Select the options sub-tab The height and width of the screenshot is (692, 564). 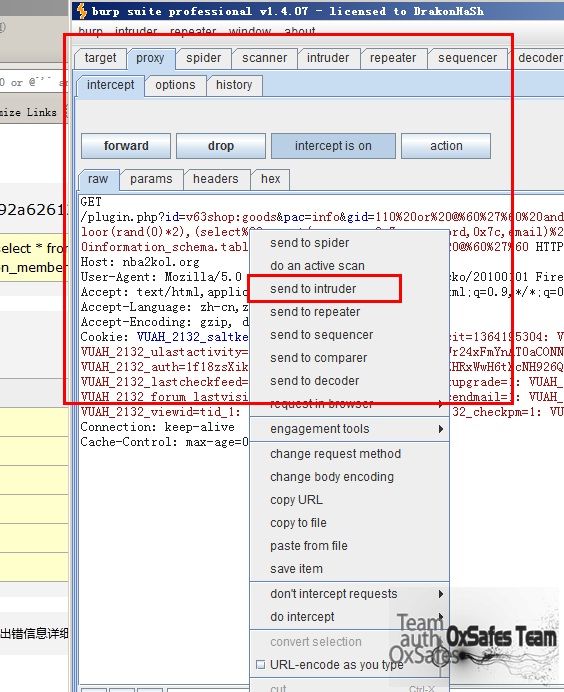tap(175, 85)
